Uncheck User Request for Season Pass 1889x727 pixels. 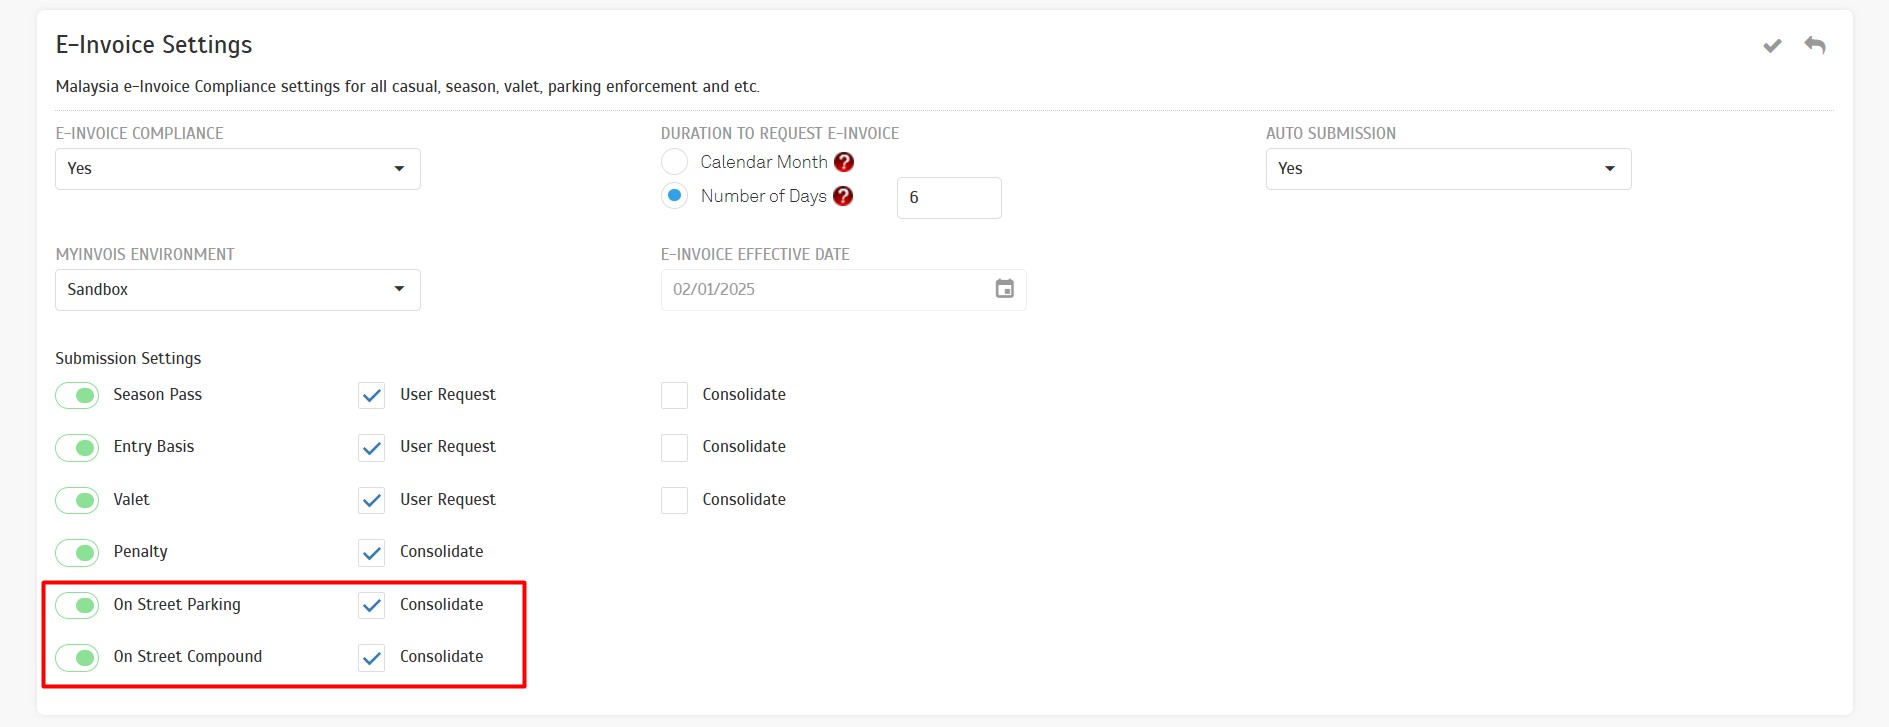click(372, 396)
